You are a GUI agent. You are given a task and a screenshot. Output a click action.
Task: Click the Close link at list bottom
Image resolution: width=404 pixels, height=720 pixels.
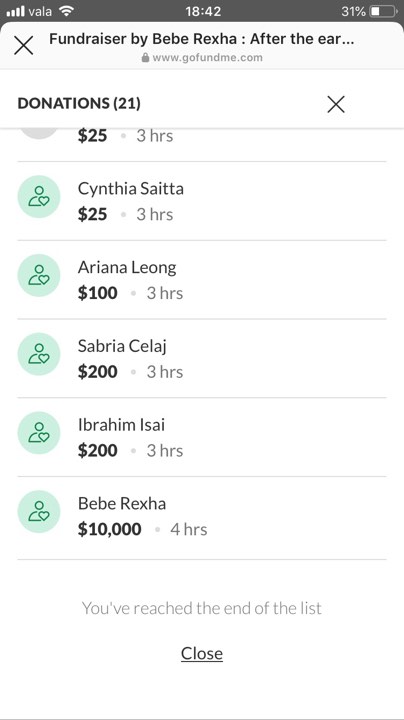tap(202, 653)
